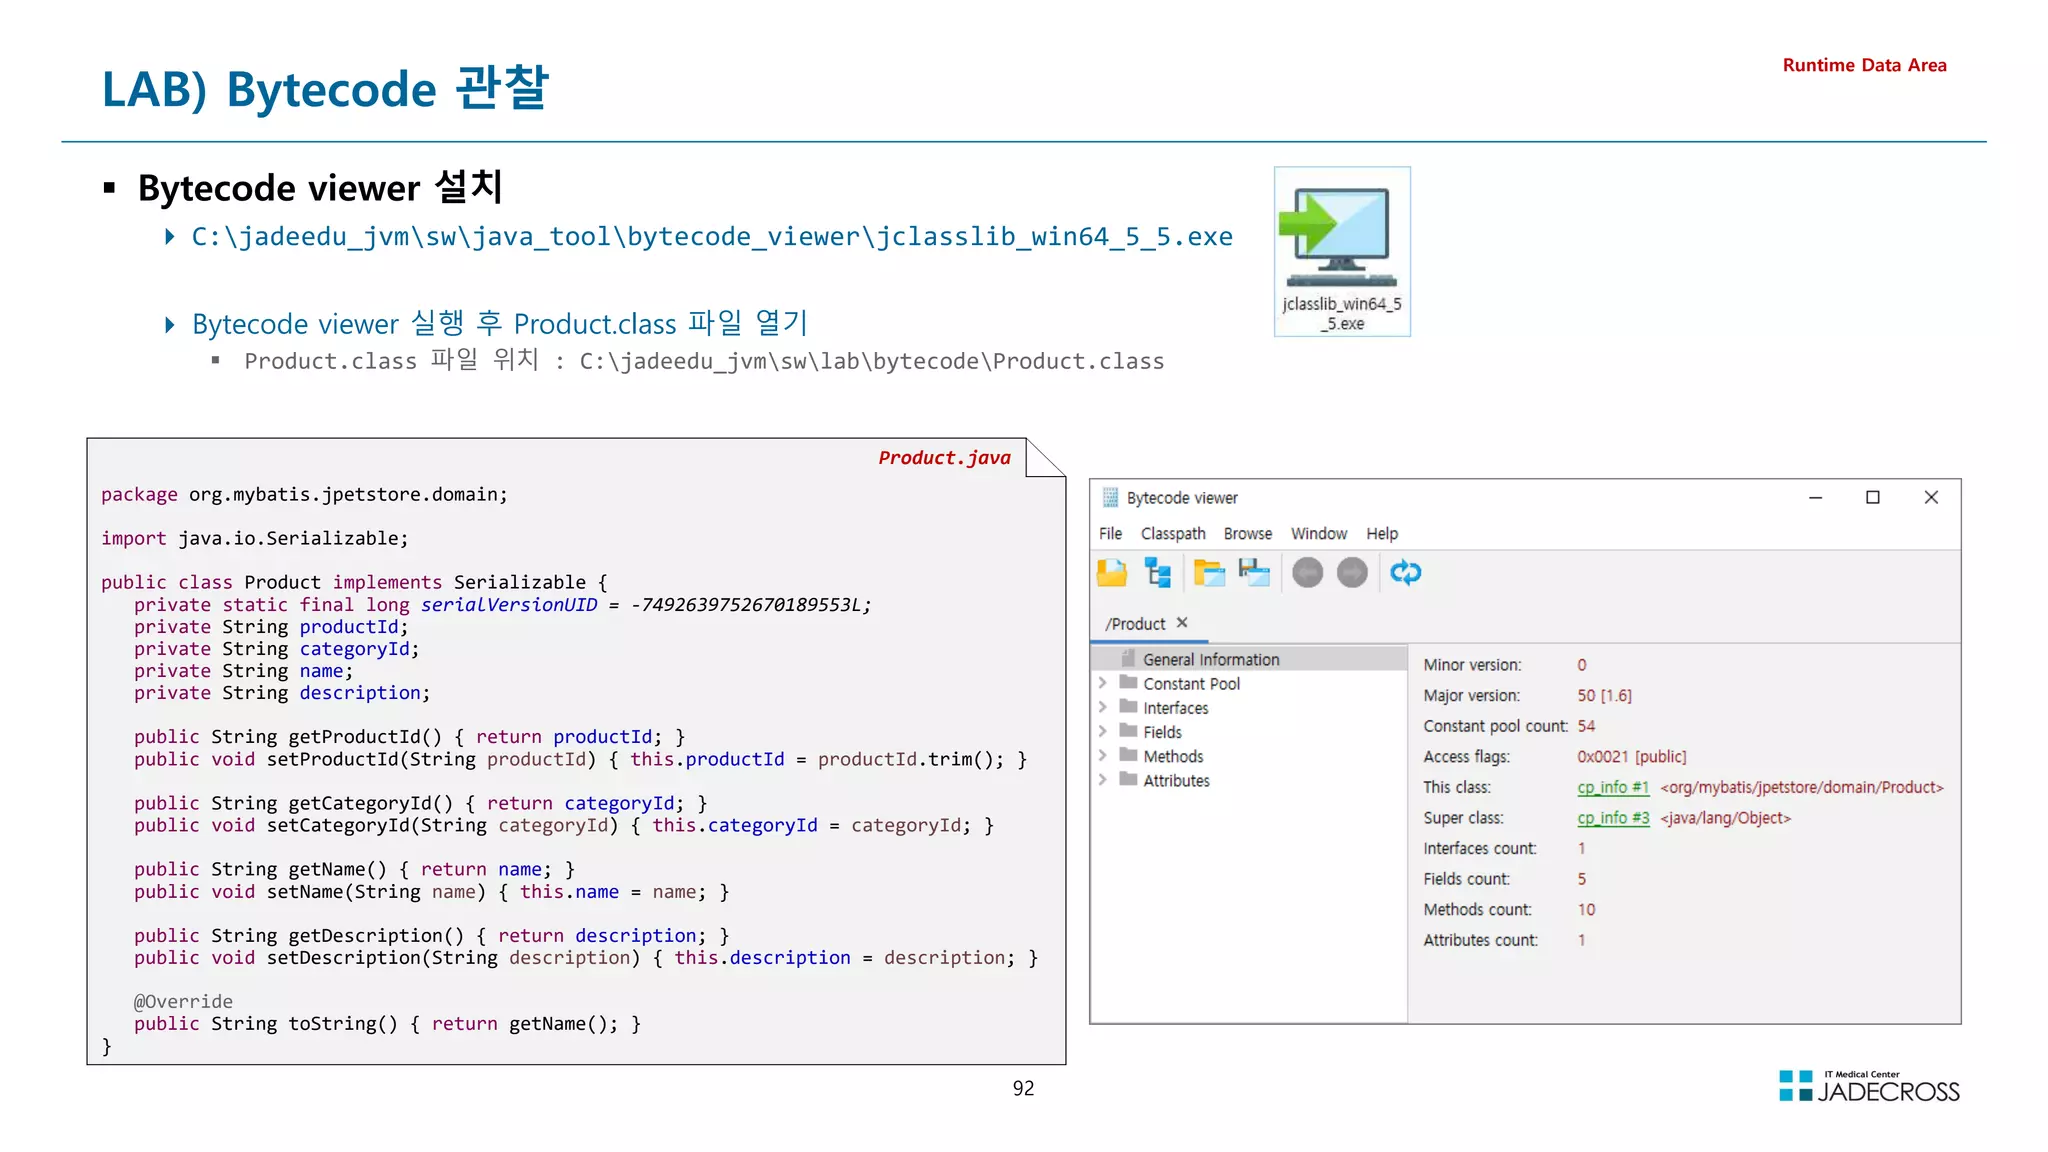Open the File menu

pos(1110,534)
